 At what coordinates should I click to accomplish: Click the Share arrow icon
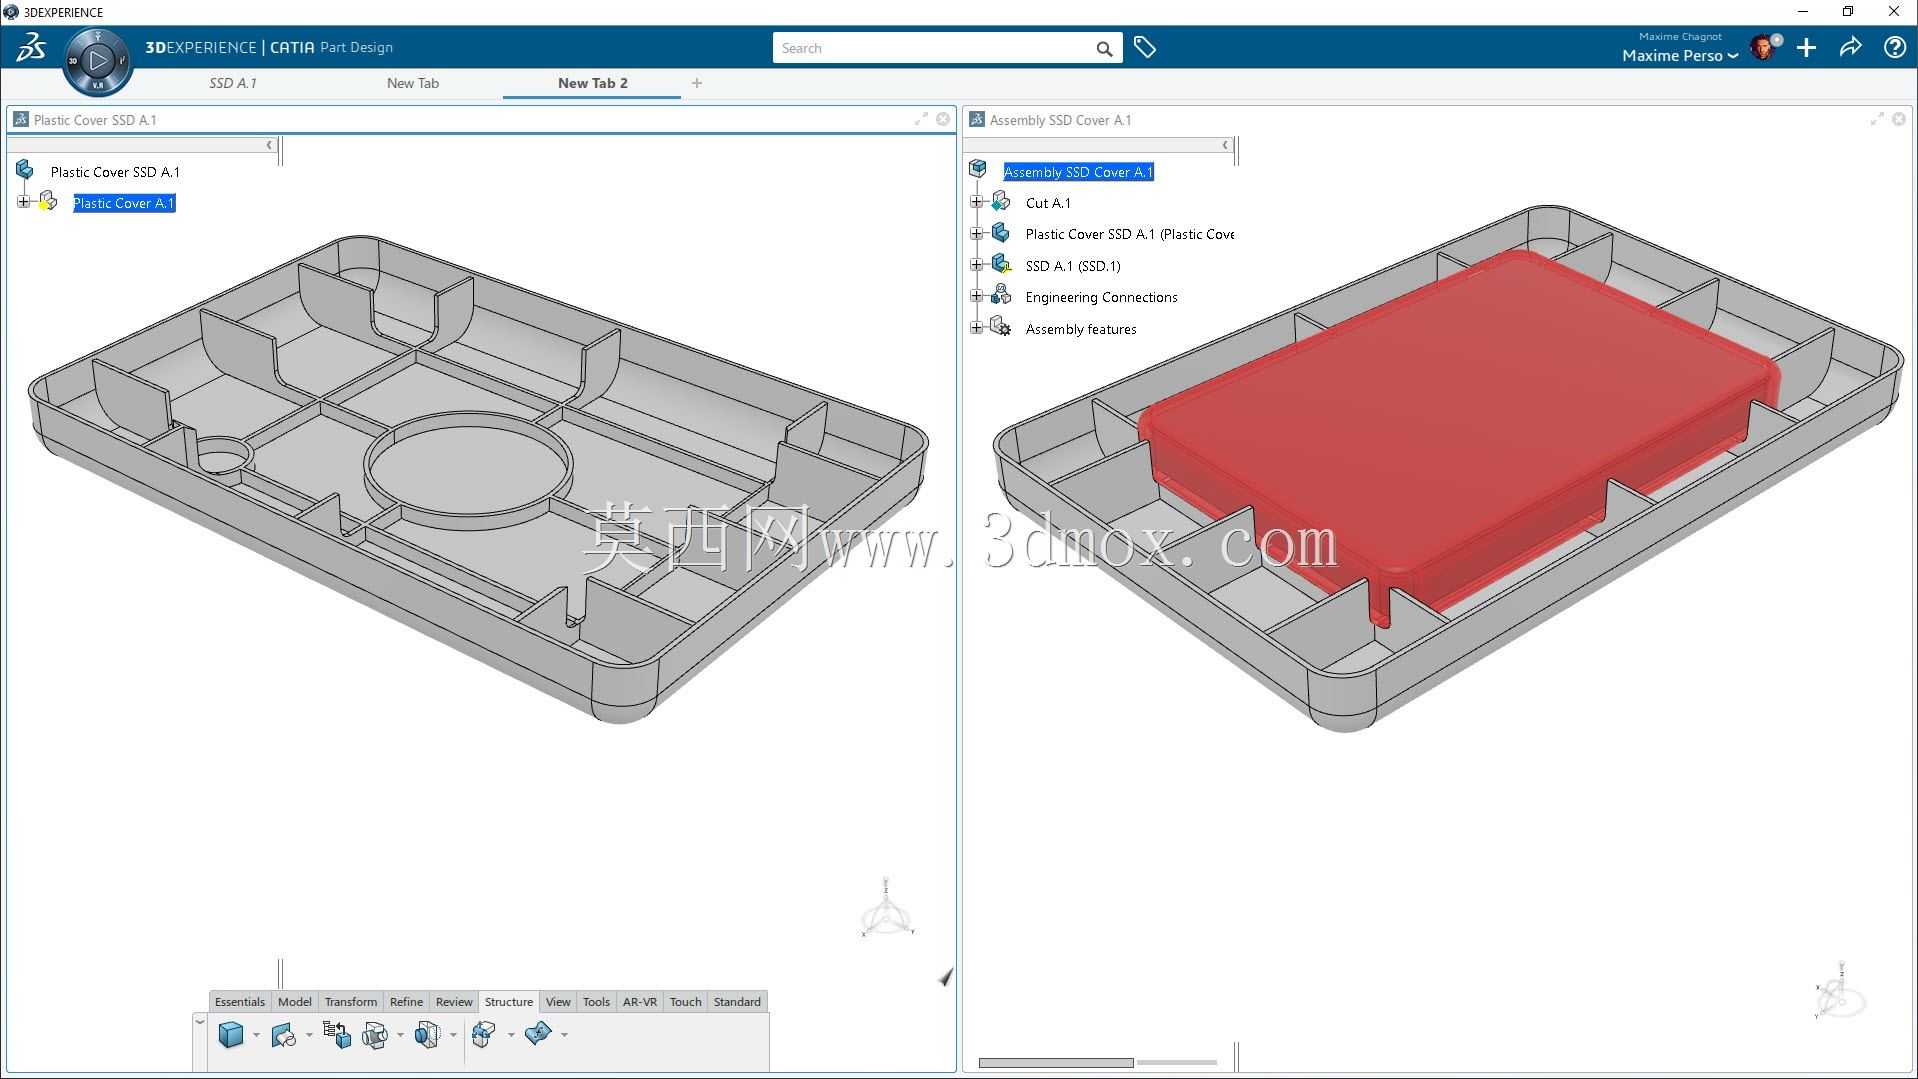pyautogui.click(x=1850, y=47)
